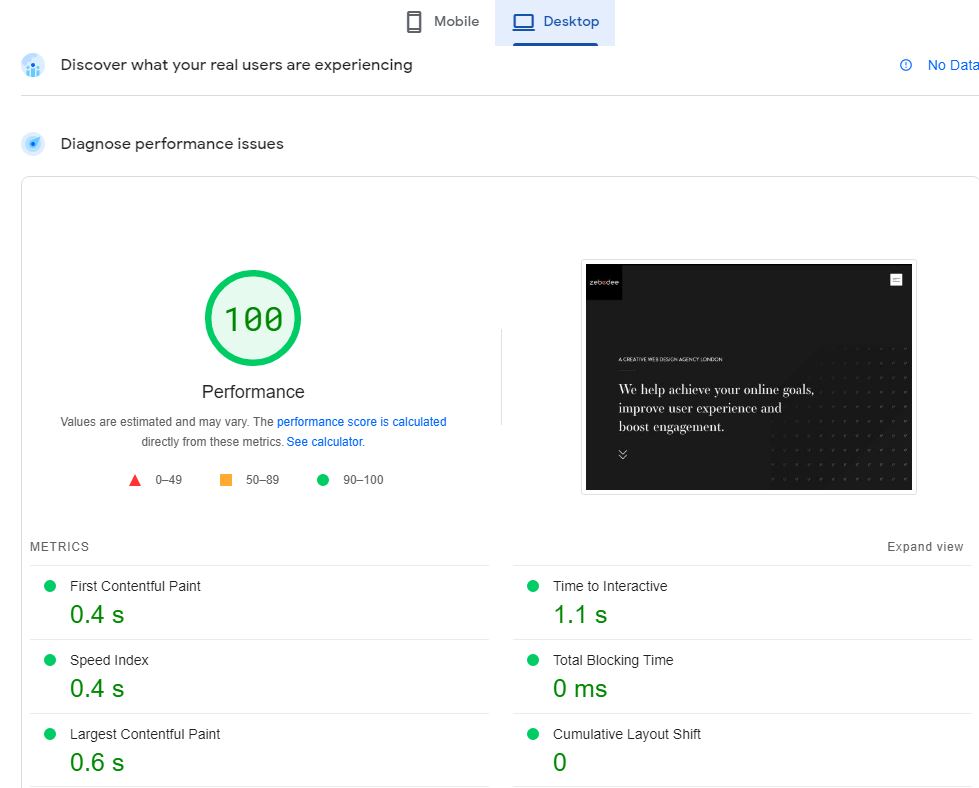Viewport: 979px width, 788px height.
Task: Click the red triangle 0–49 legend icon
Action: pos(135,480)
